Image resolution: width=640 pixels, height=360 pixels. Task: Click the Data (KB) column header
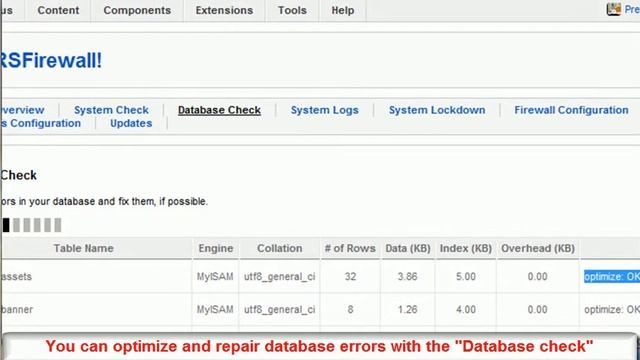408,248
